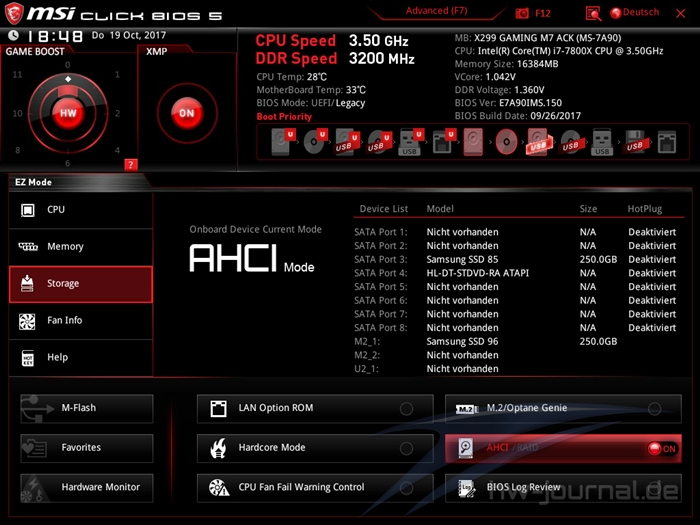Enable LAN Option ROM radio toggle
The height and width of the screenshot is (525, 700).
tap(406, 408)
